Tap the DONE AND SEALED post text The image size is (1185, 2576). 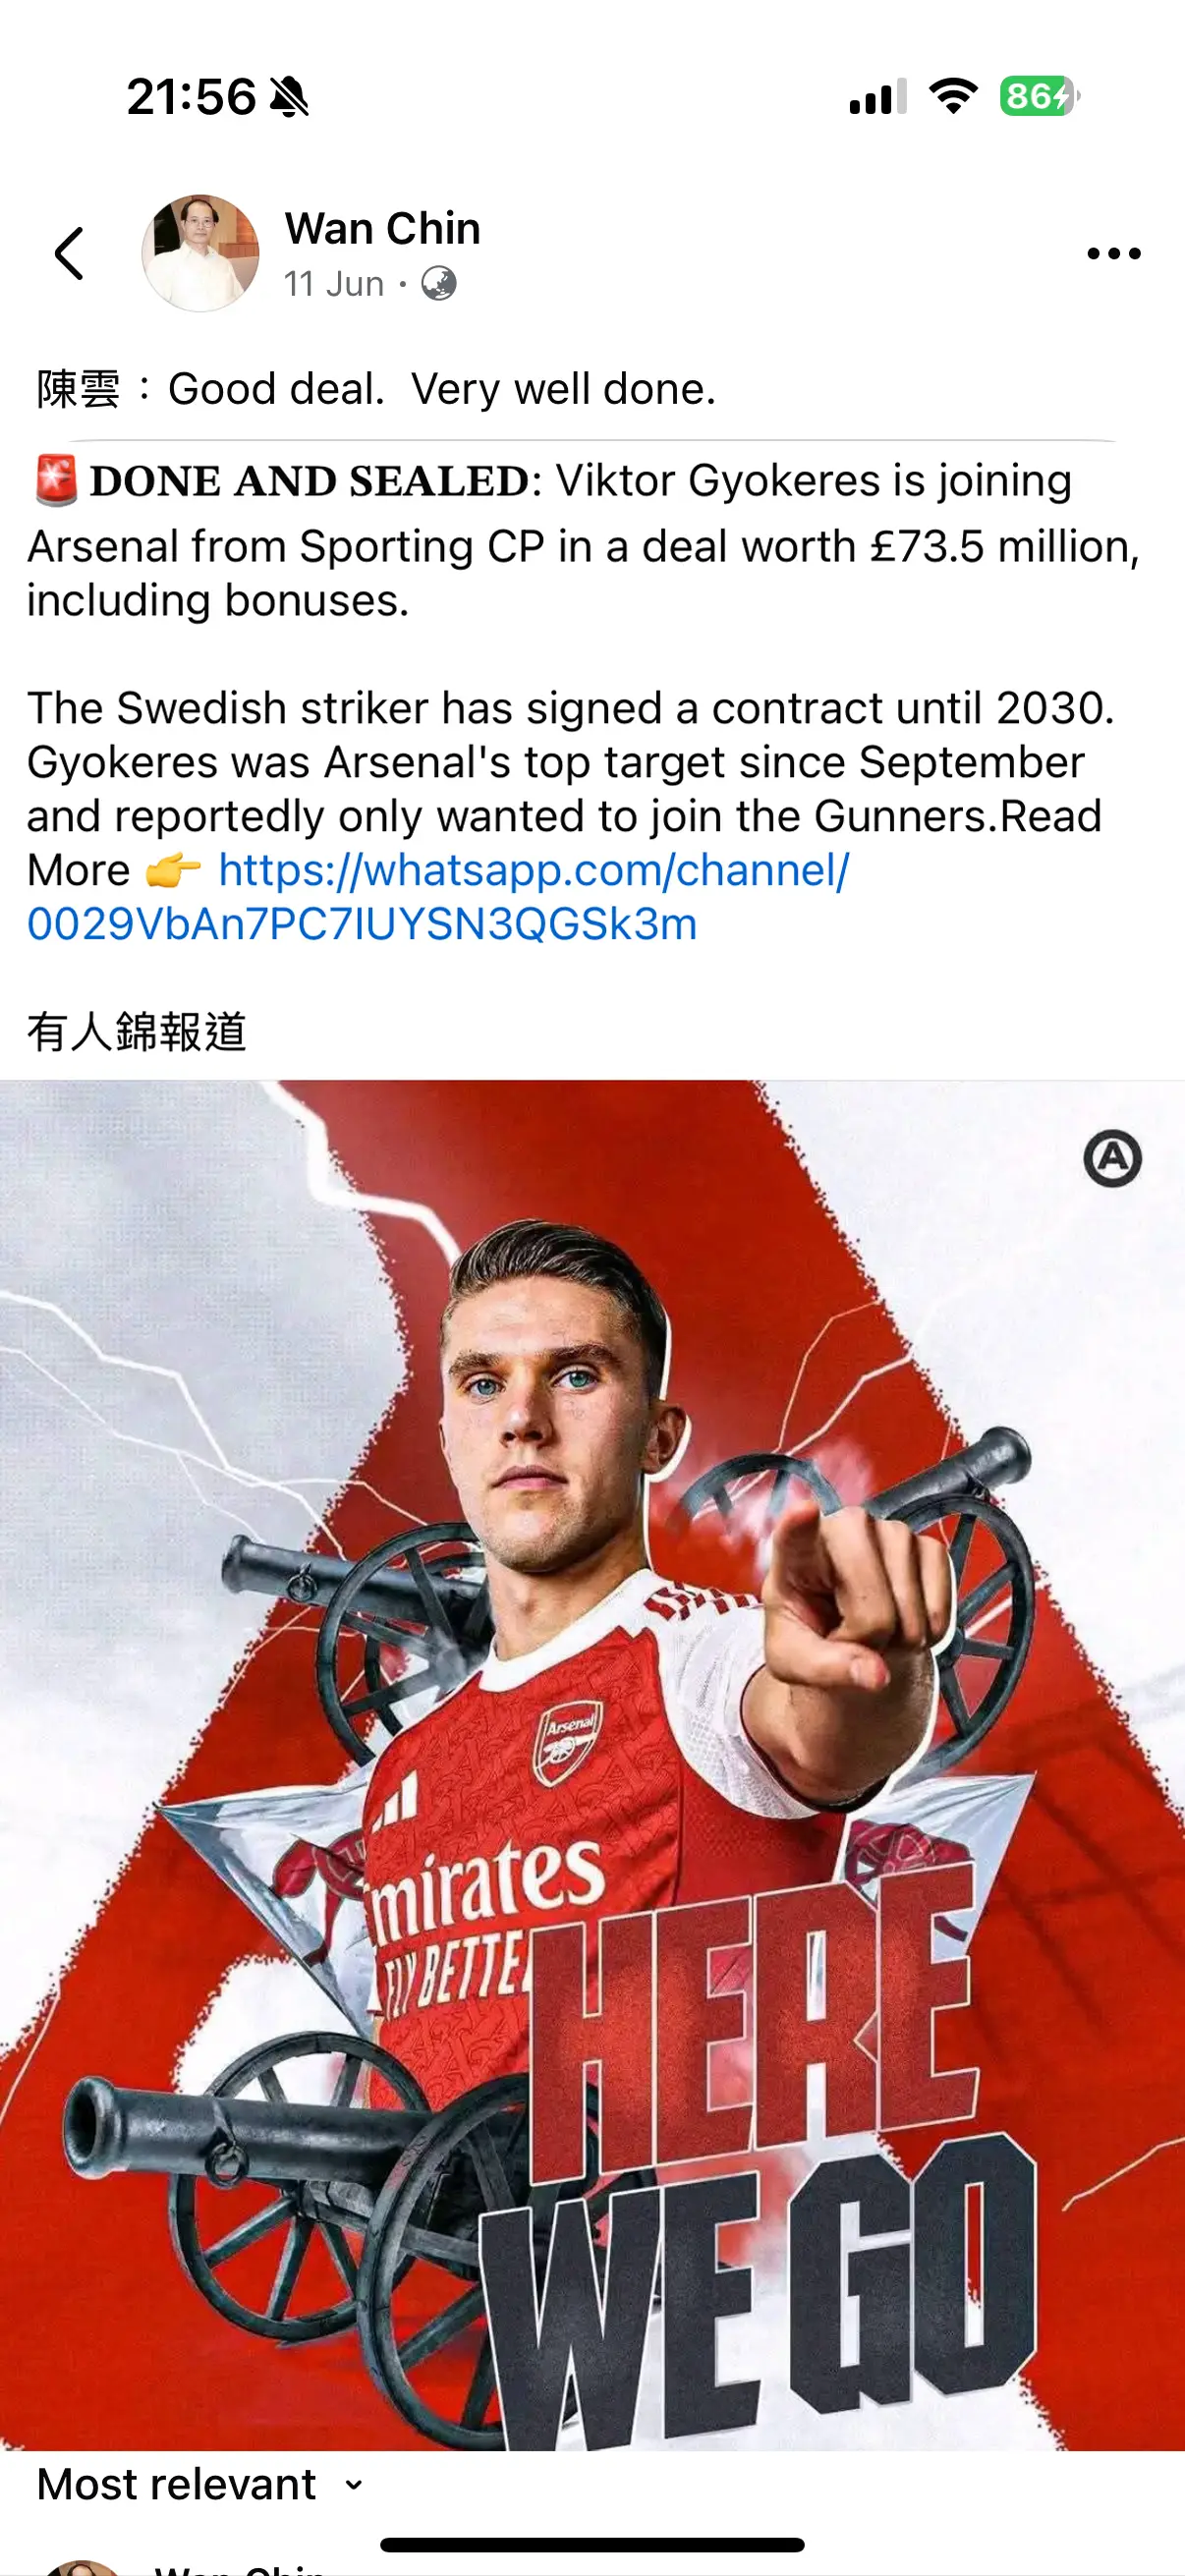tap(310, 481)
